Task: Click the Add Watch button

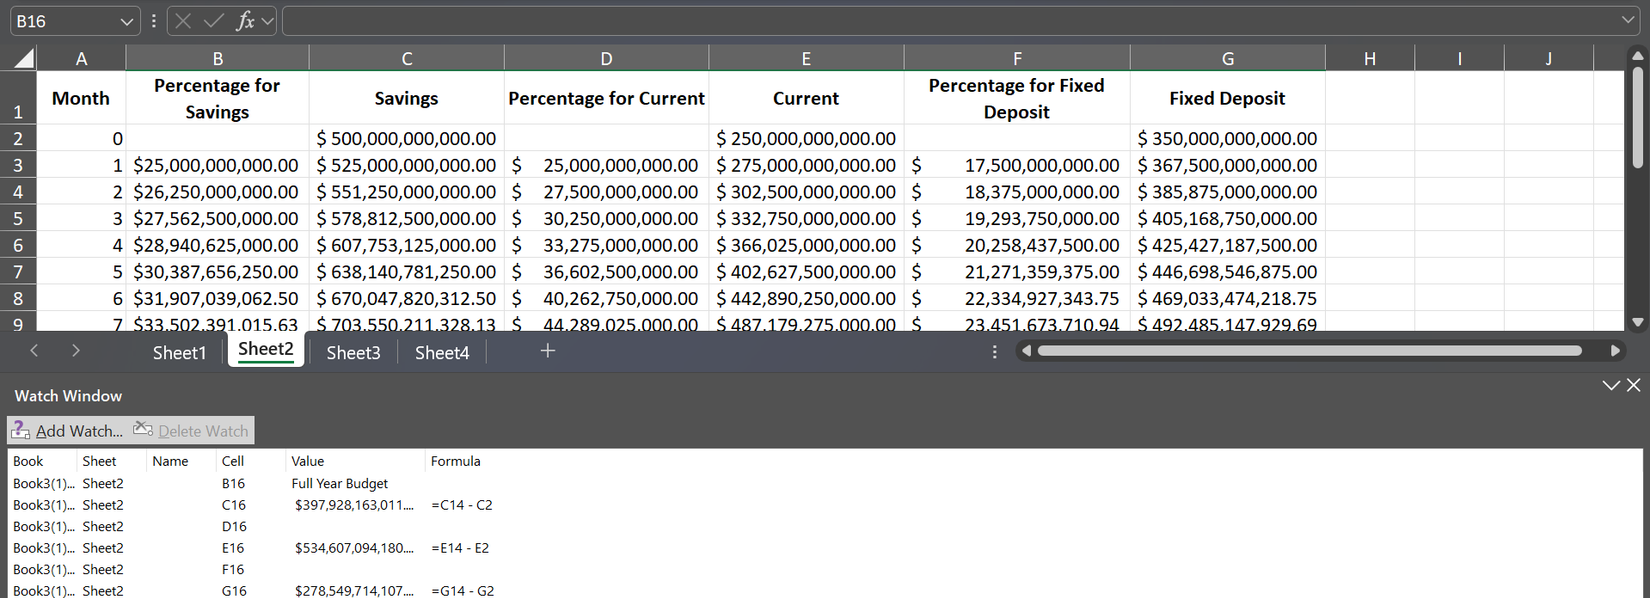Action: pos(67,431)
